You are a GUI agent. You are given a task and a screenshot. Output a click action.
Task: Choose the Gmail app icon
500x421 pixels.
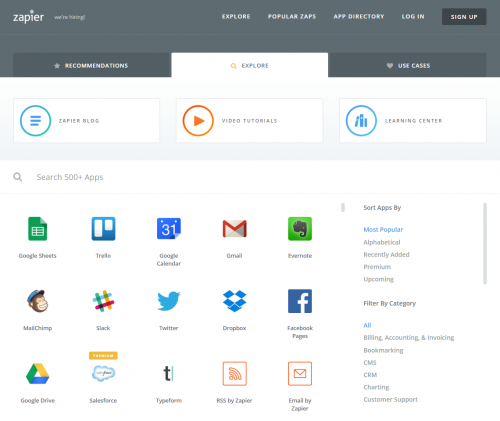pos(234,229)
